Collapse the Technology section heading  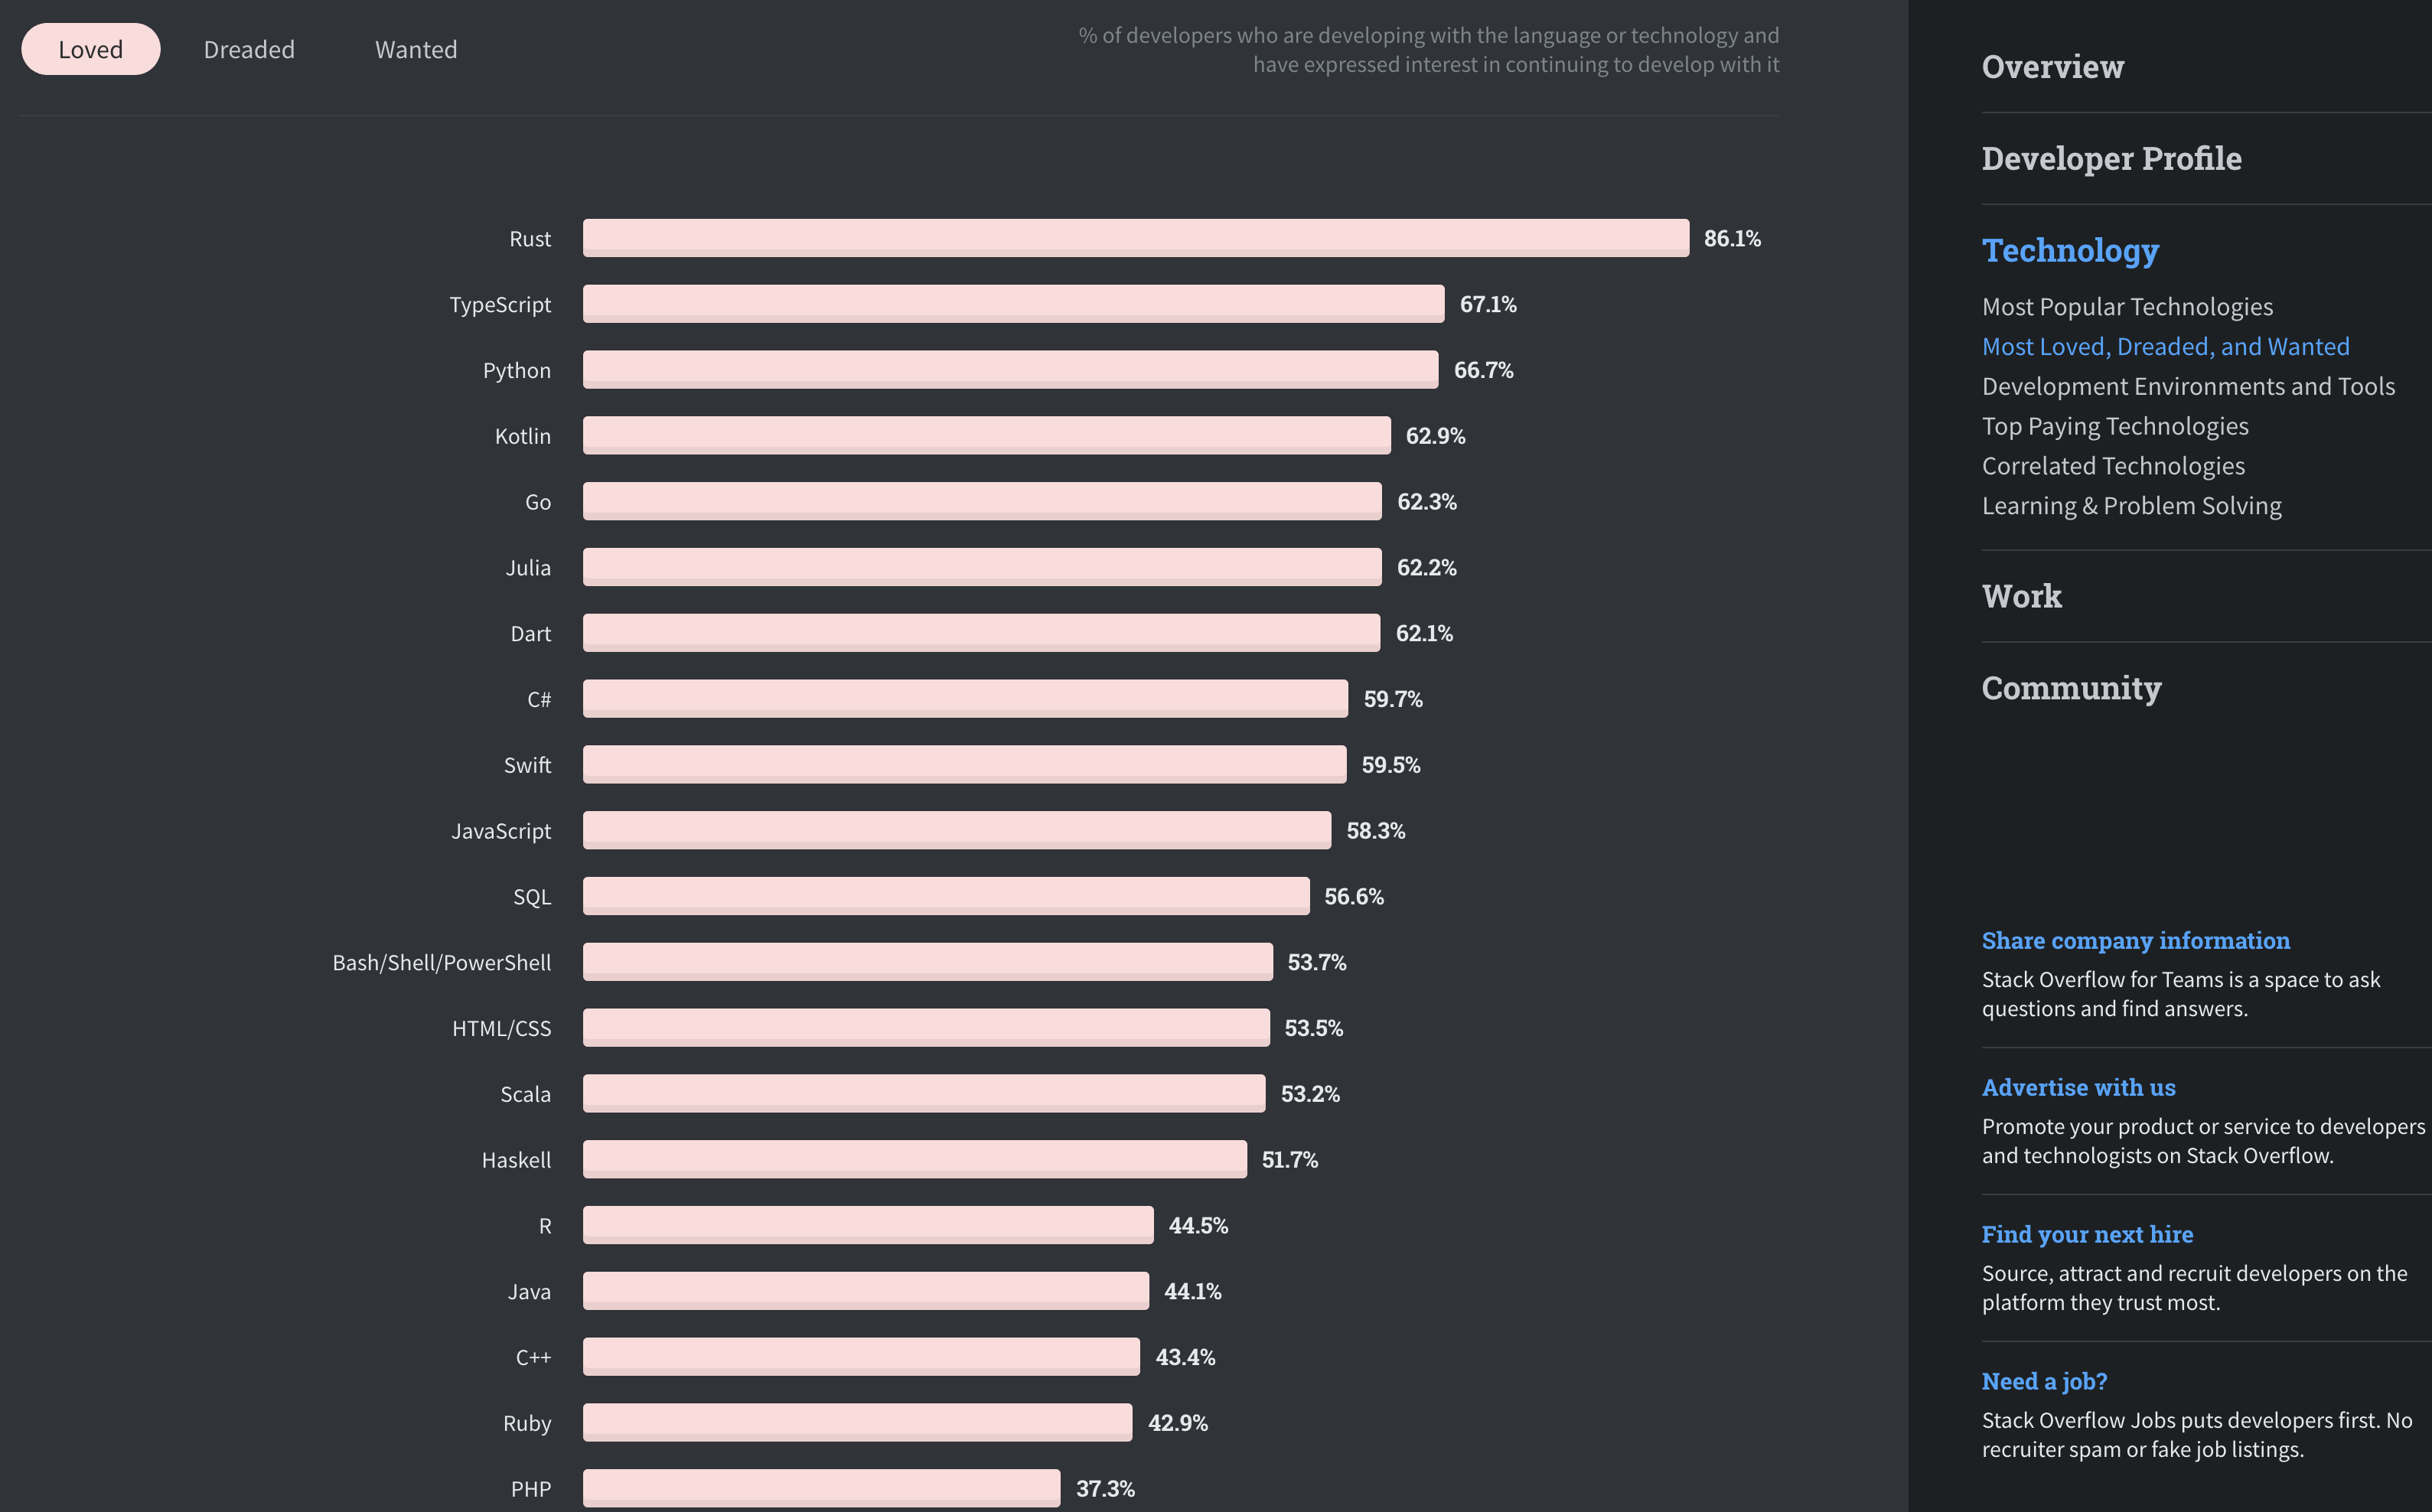pyautogui.click(x=2070, y=250)
